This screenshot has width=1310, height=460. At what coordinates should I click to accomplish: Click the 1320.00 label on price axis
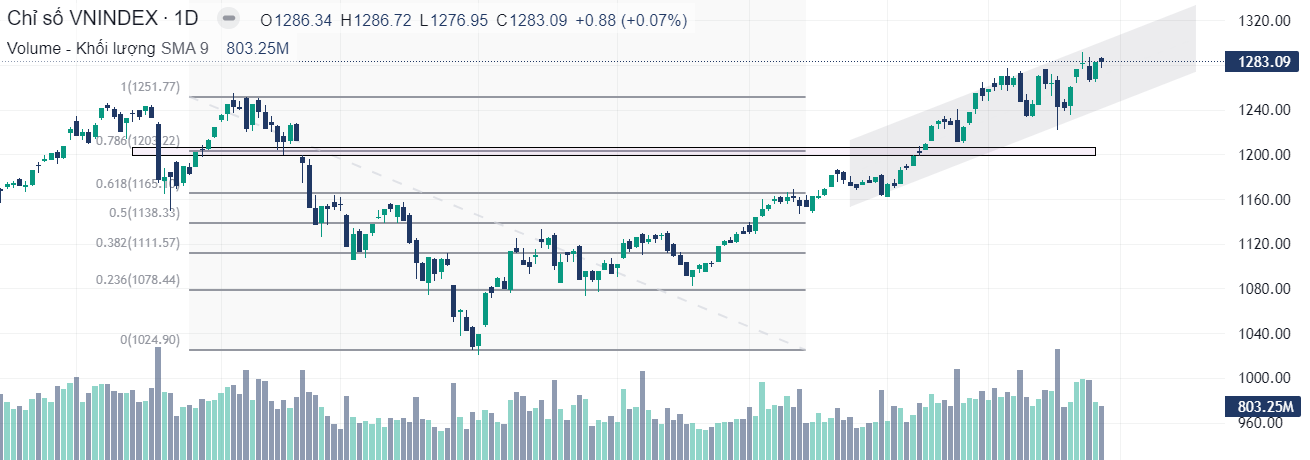(x=1259, y=20)
